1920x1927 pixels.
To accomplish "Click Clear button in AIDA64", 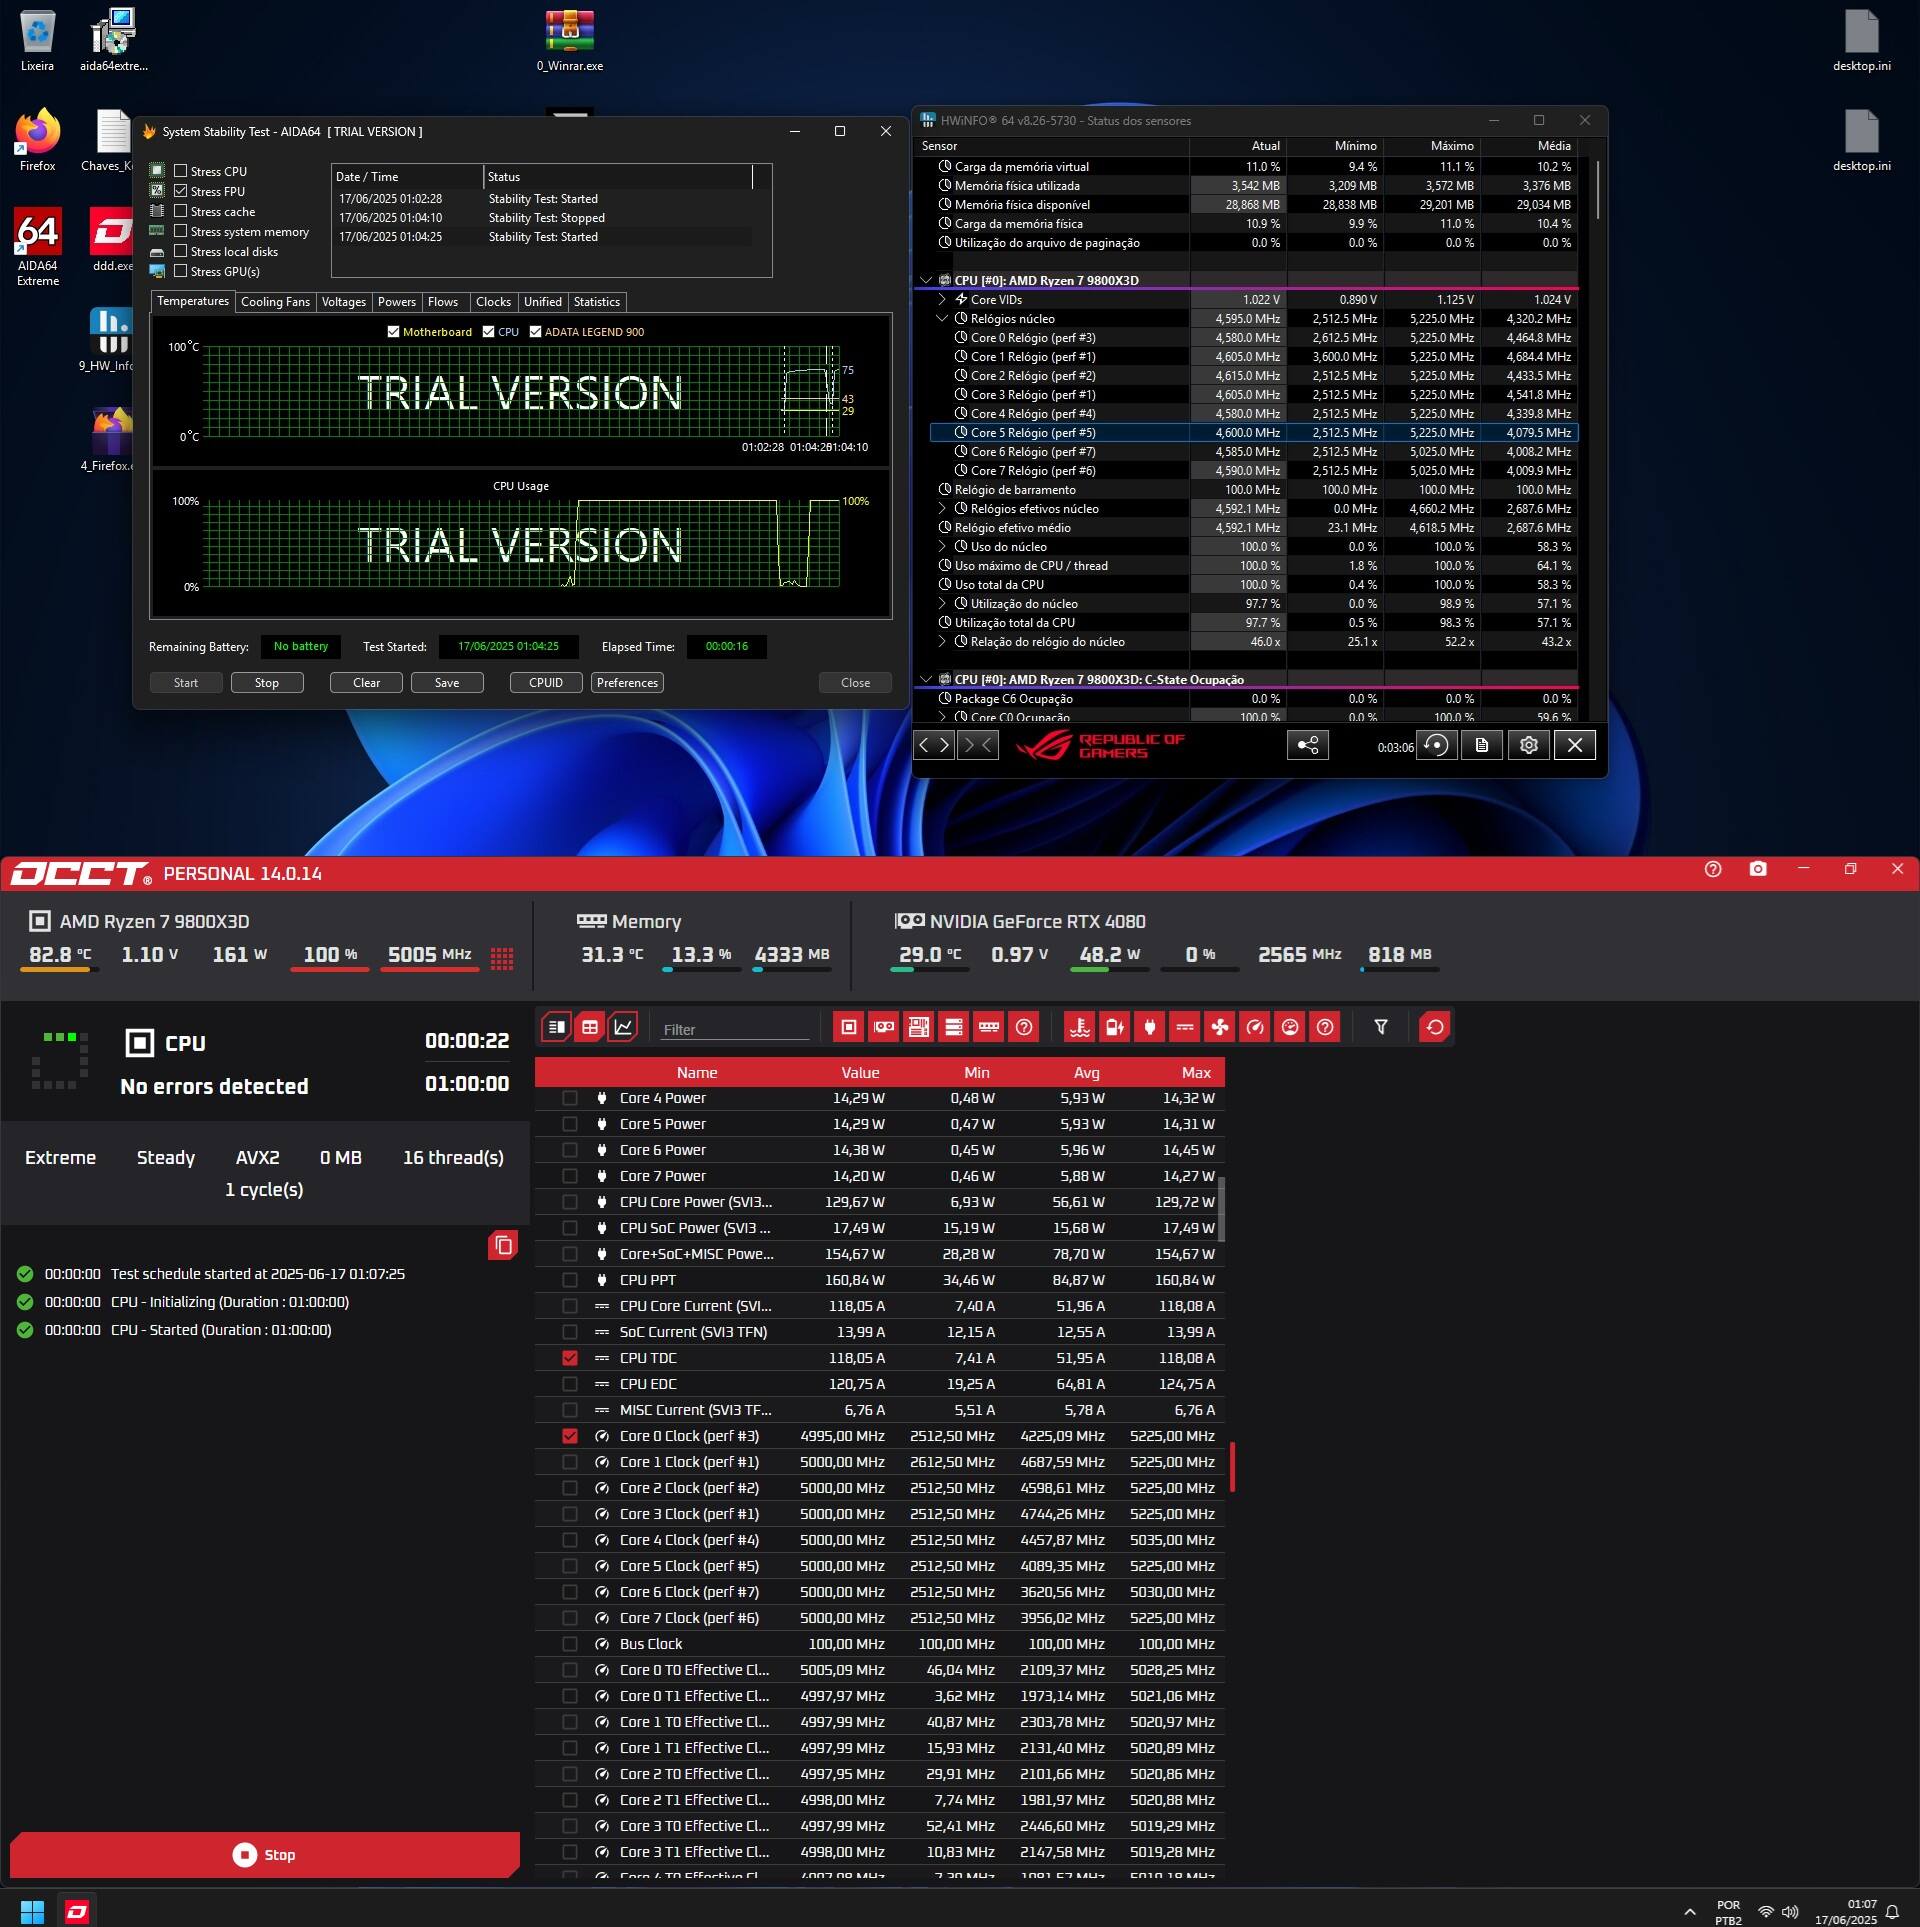I will tap(366, 682).
